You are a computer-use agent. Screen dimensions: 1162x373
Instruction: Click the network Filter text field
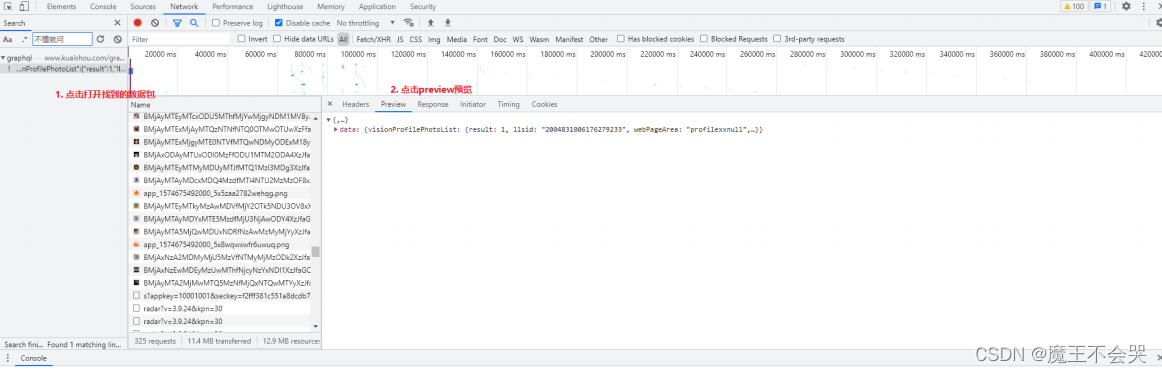point(180,39)
